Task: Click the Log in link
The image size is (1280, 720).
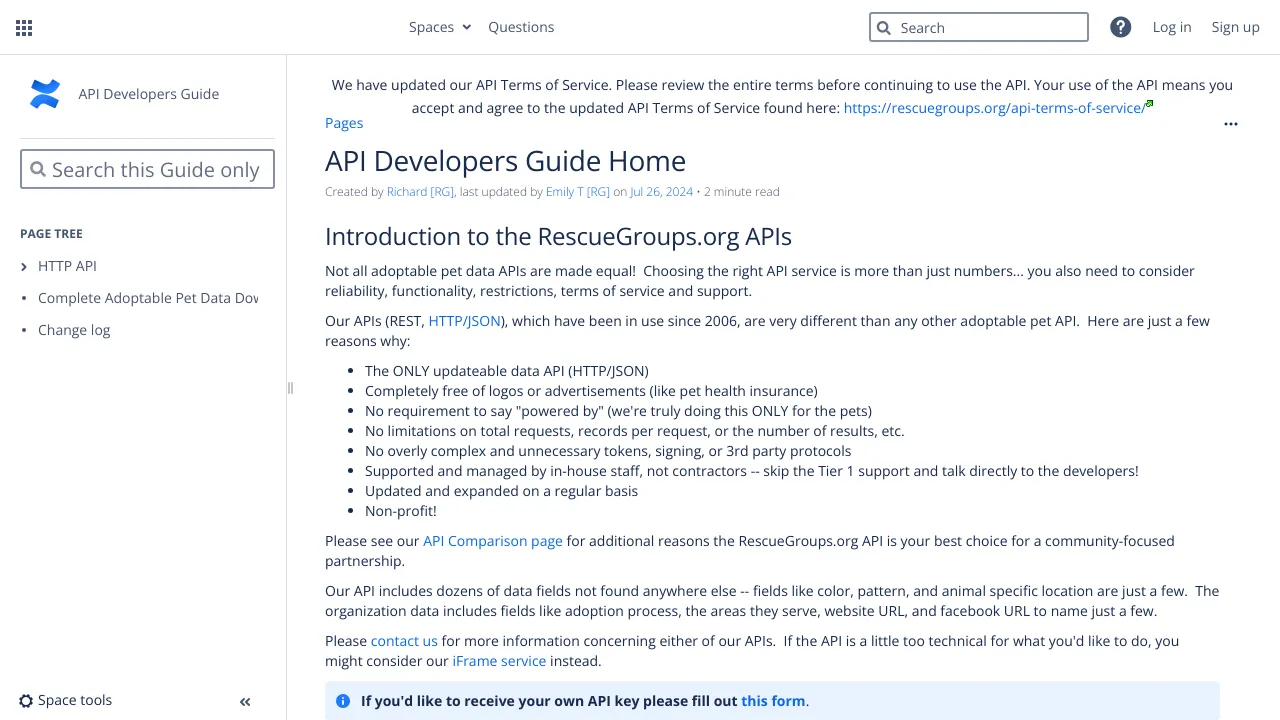Action: pos(1172,27)
